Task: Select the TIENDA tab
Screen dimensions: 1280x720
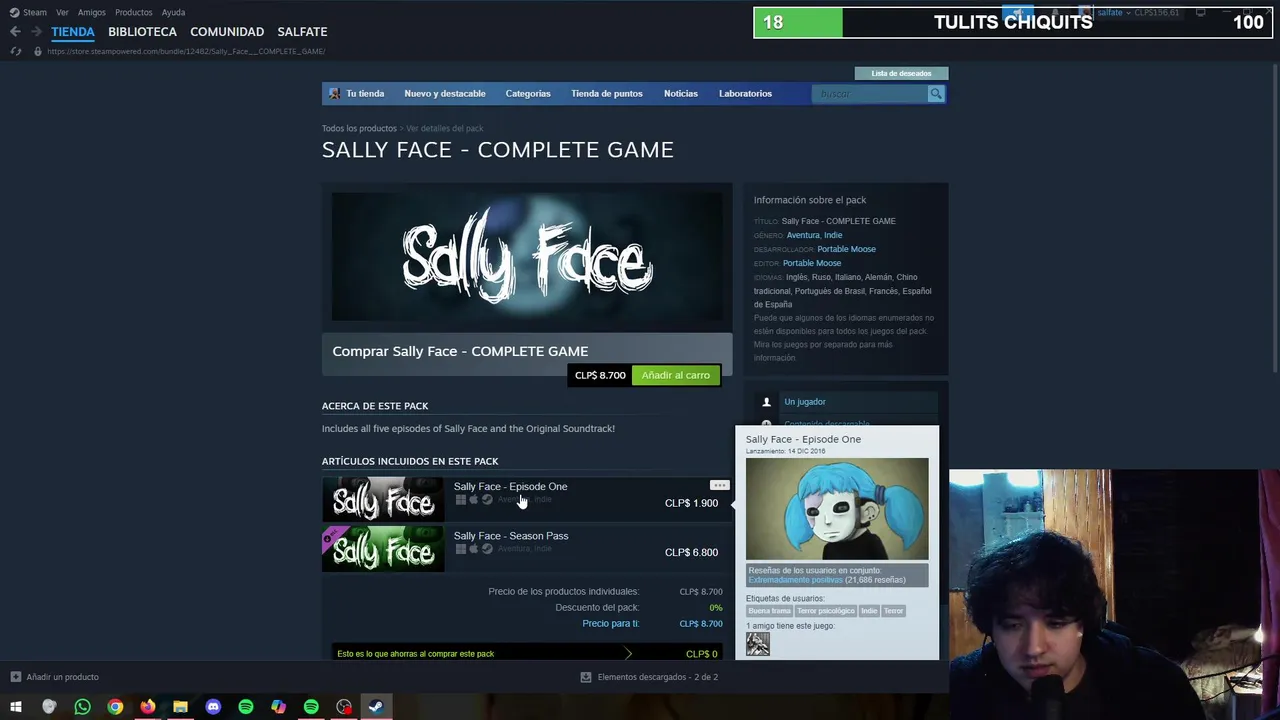Action: pos(73,32)
